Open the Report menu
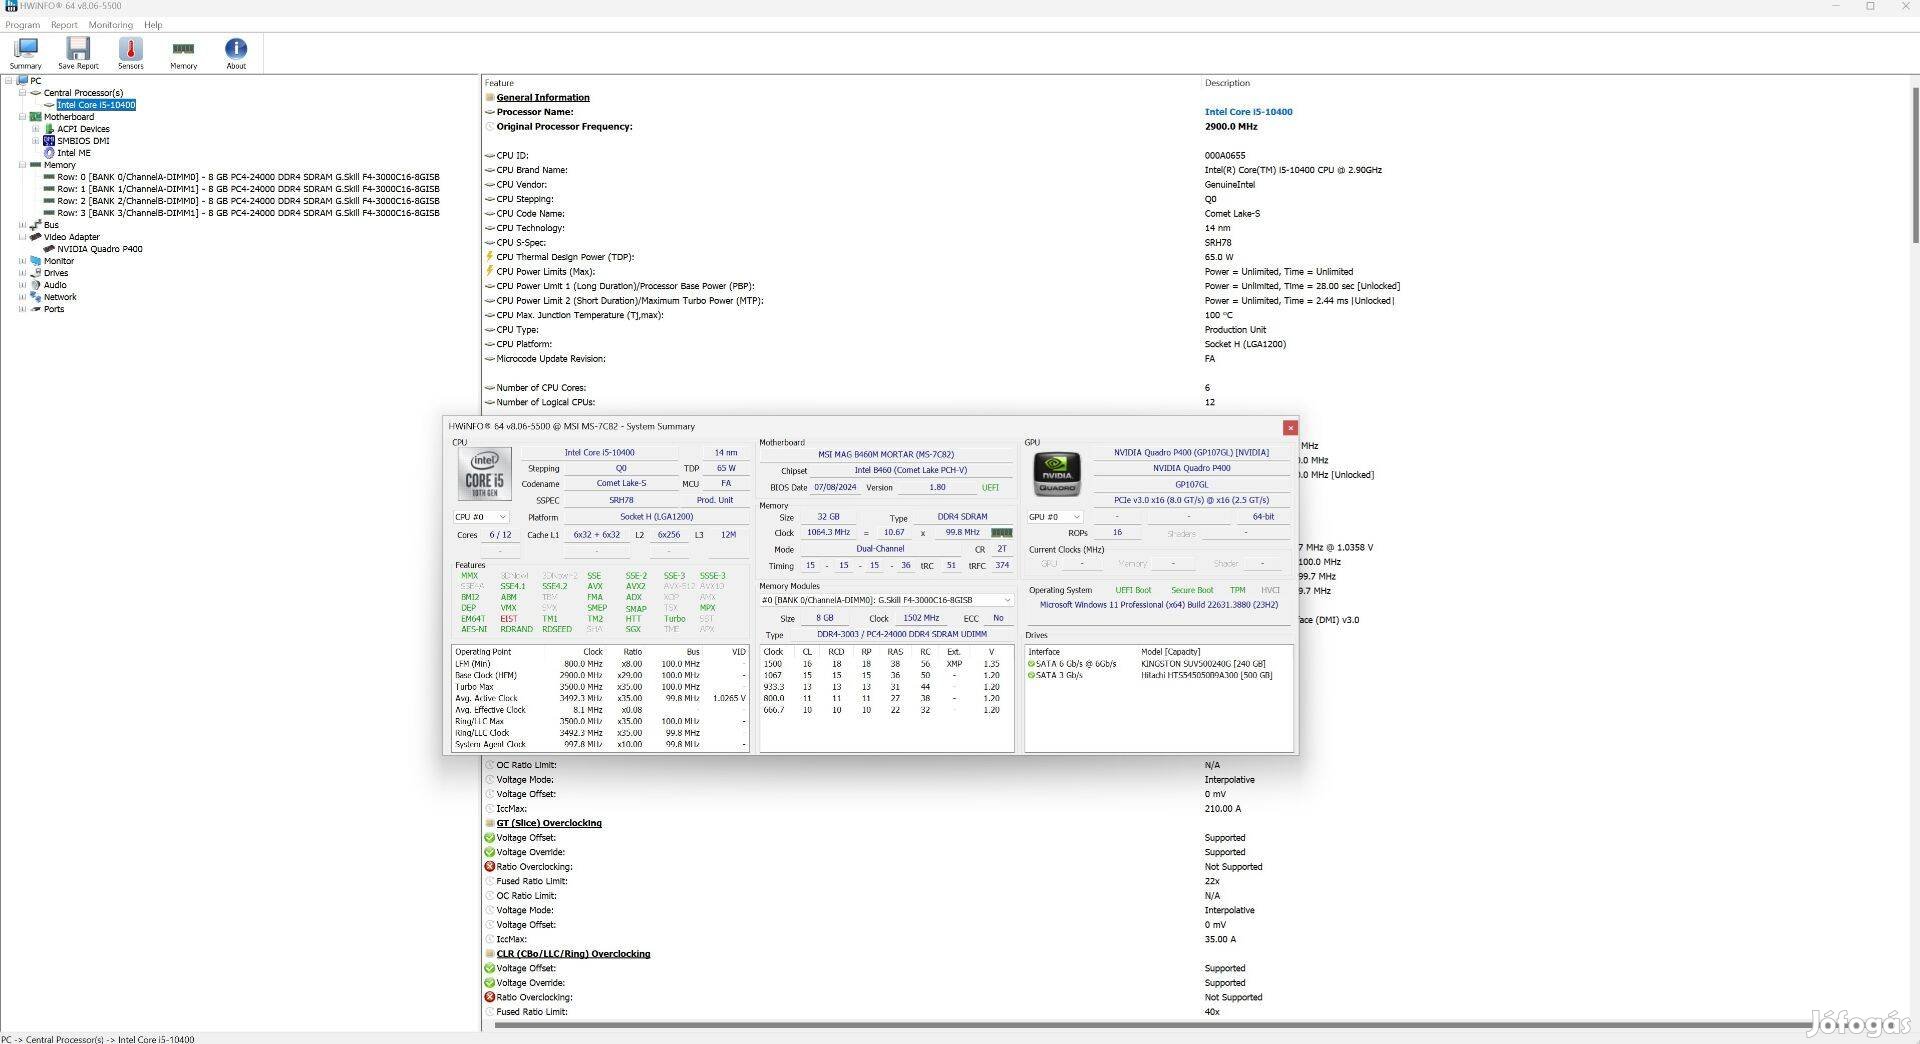 point(64,25)
